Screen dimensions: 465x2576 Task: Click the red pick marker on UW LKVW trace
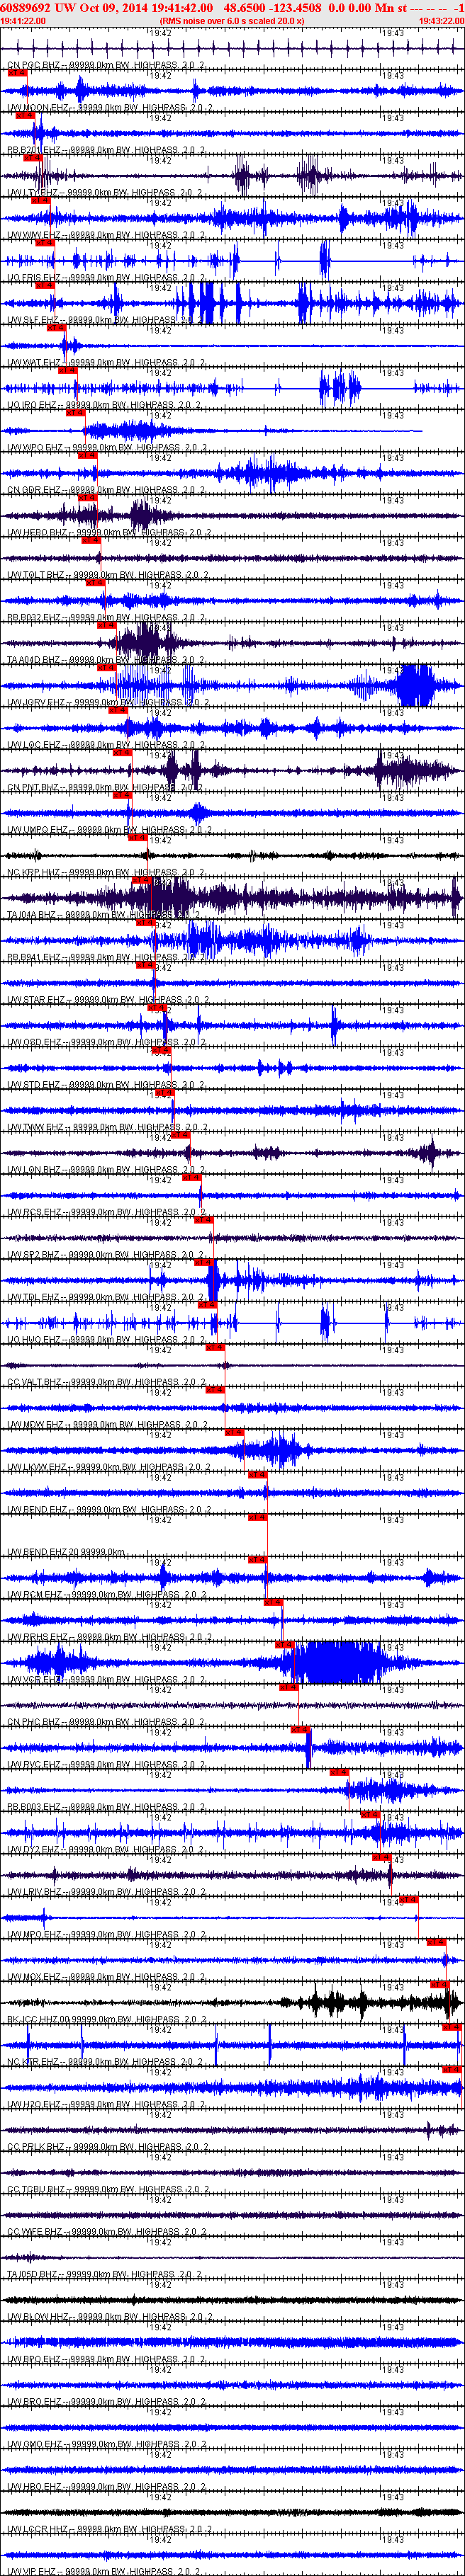(257, 1475)
